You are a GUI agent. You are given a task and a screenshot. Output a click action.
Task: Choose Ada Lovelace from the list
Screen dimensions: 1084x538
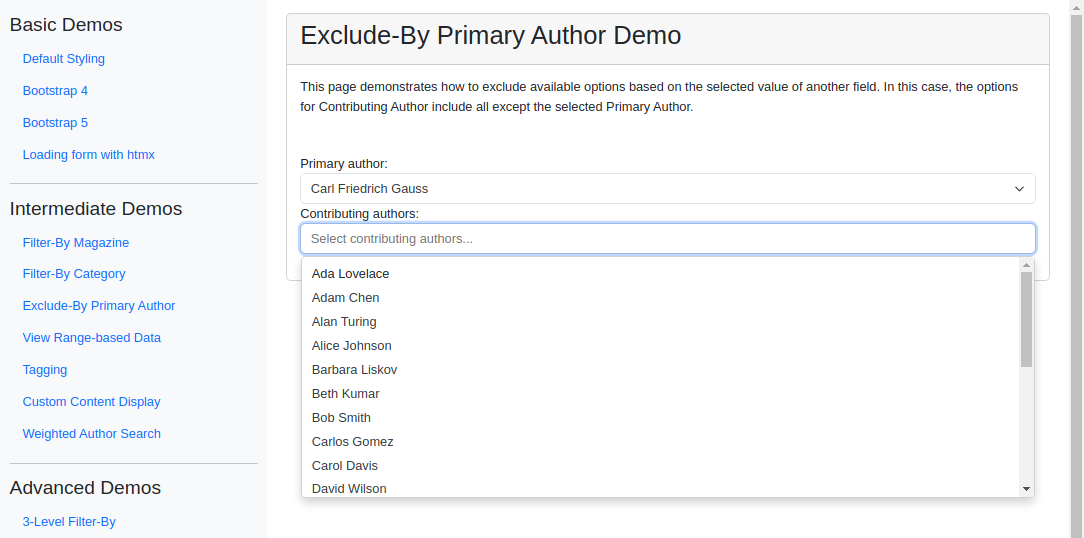tap(661, 274)
